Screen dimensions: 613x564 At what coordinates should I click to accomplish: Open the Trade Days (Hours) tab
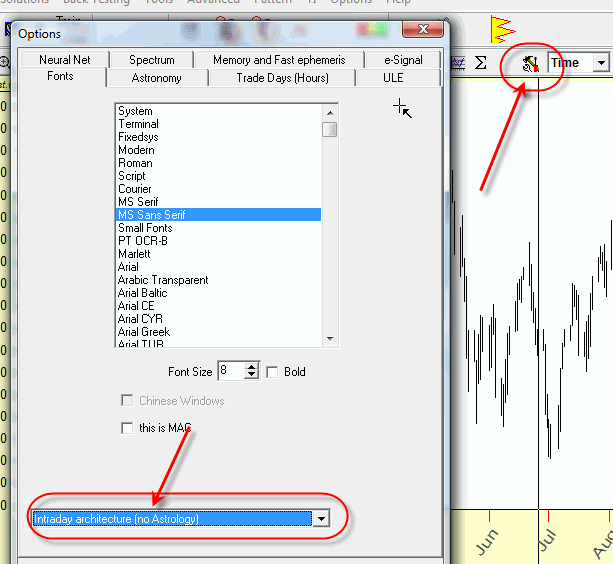[282, 77]
